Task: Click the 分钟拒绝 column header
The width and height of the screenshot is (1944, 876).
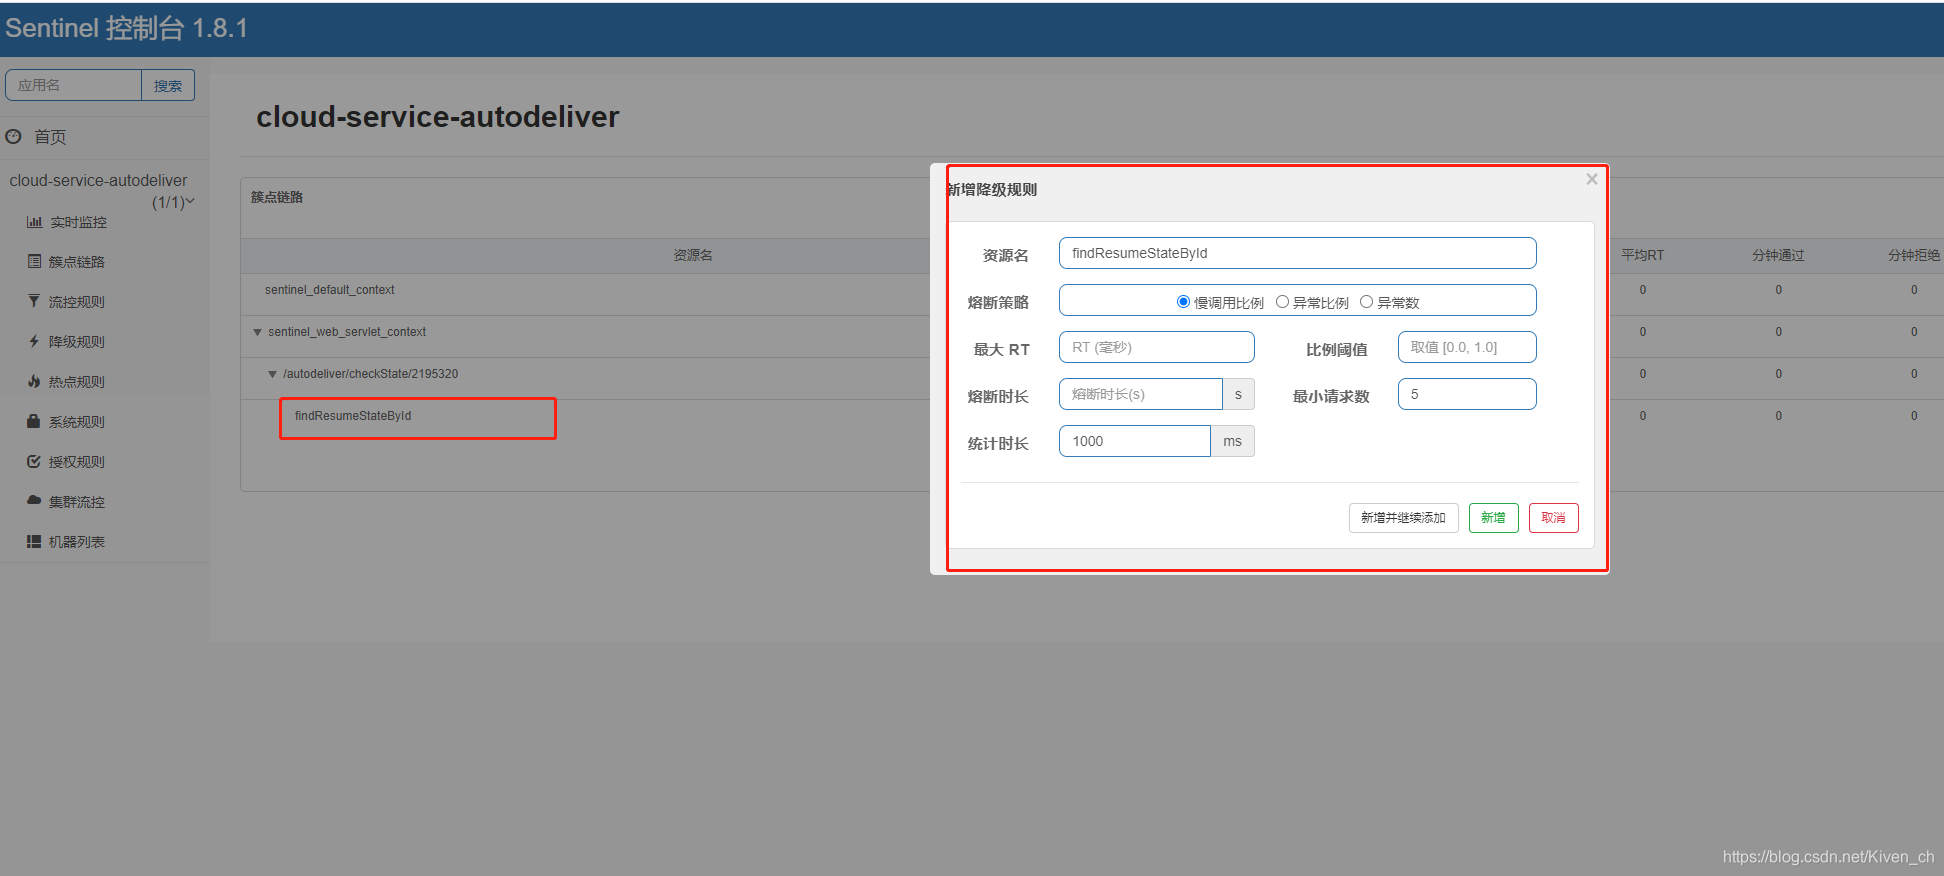Action: tap(1914, 255)
